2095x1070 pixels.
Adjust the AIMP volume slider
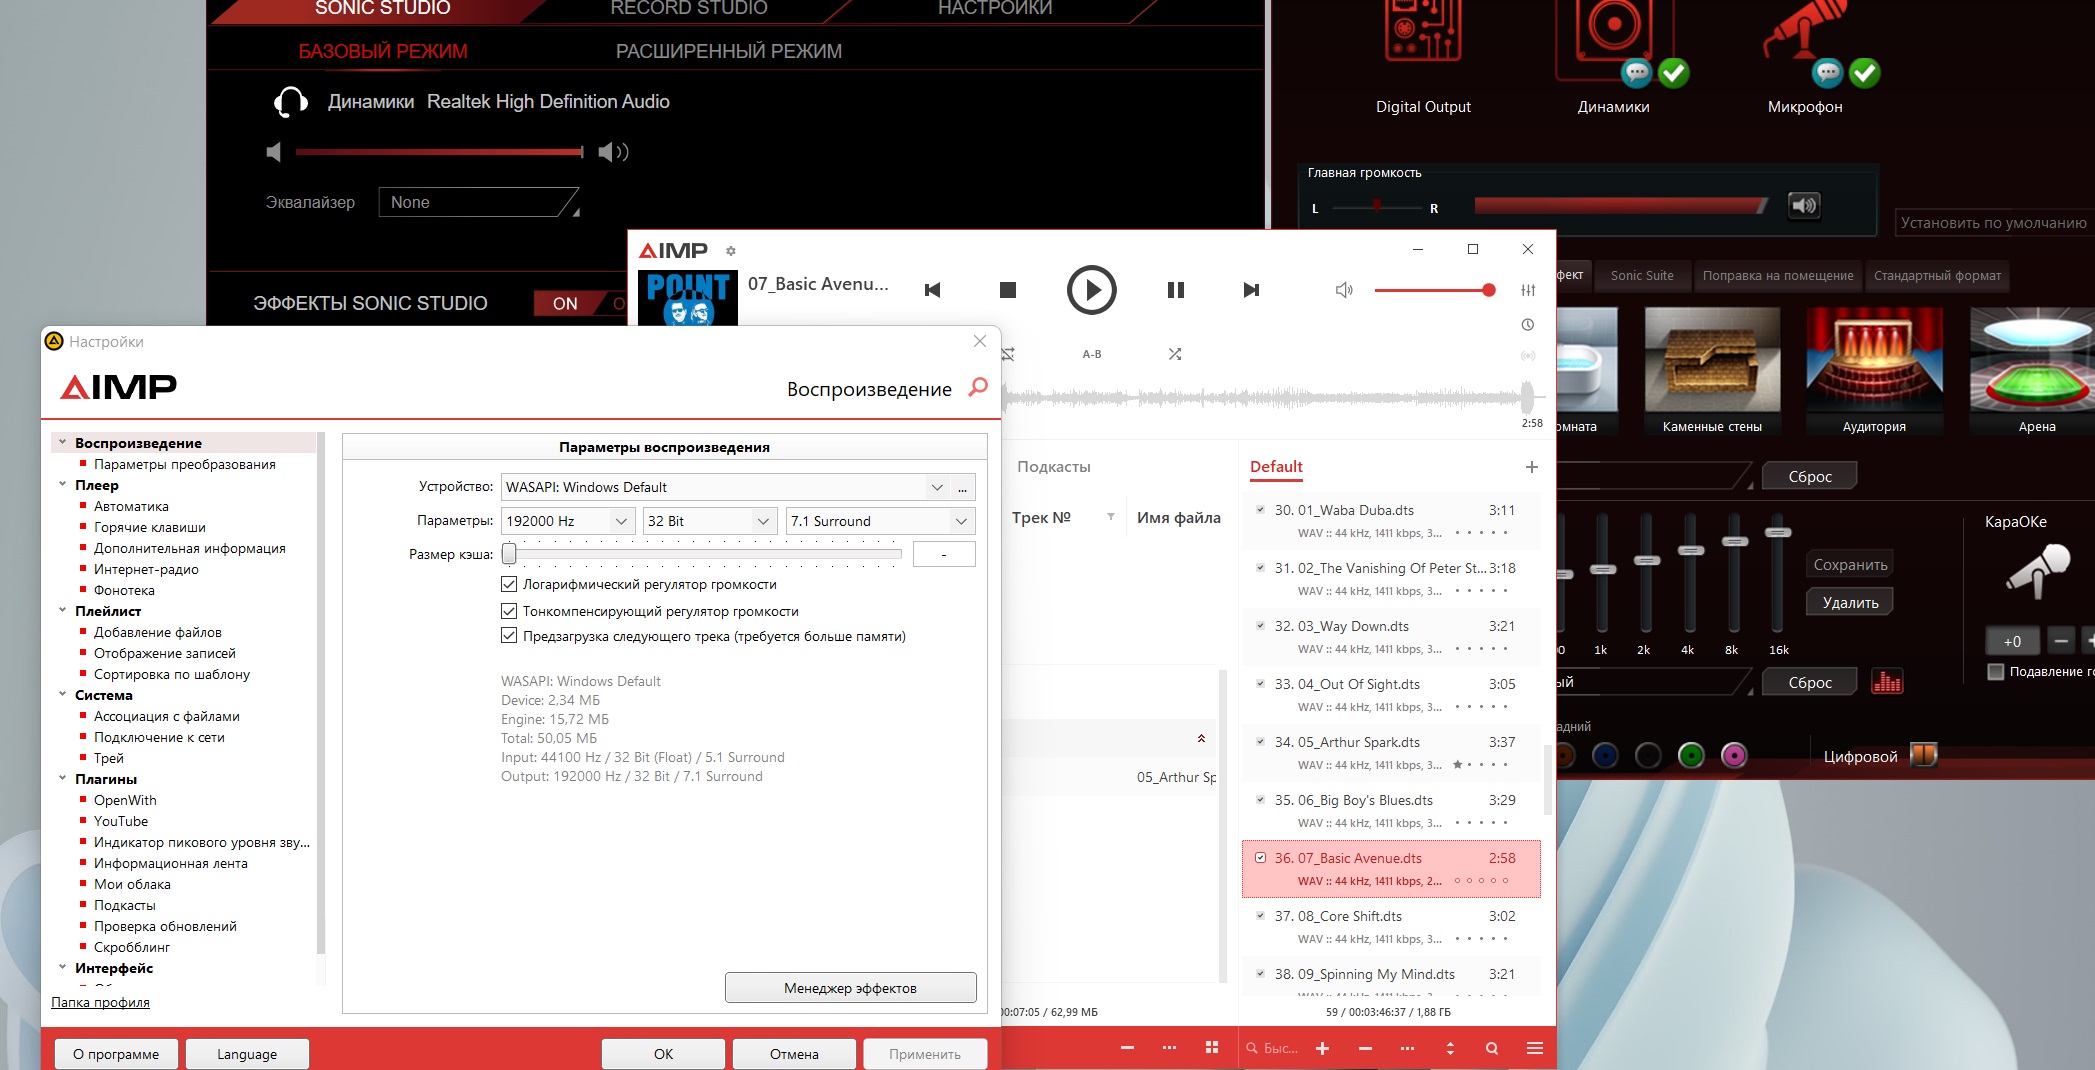[1434, 290]
